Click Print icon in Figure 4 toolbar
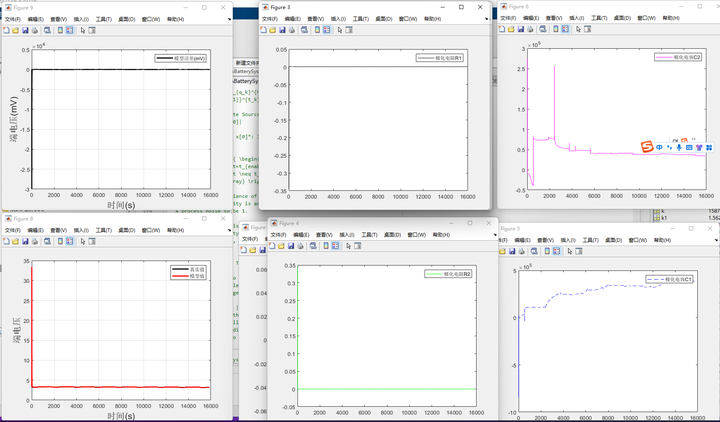The width and height of the screenshot is (720, 422). [x=301, y=246]
